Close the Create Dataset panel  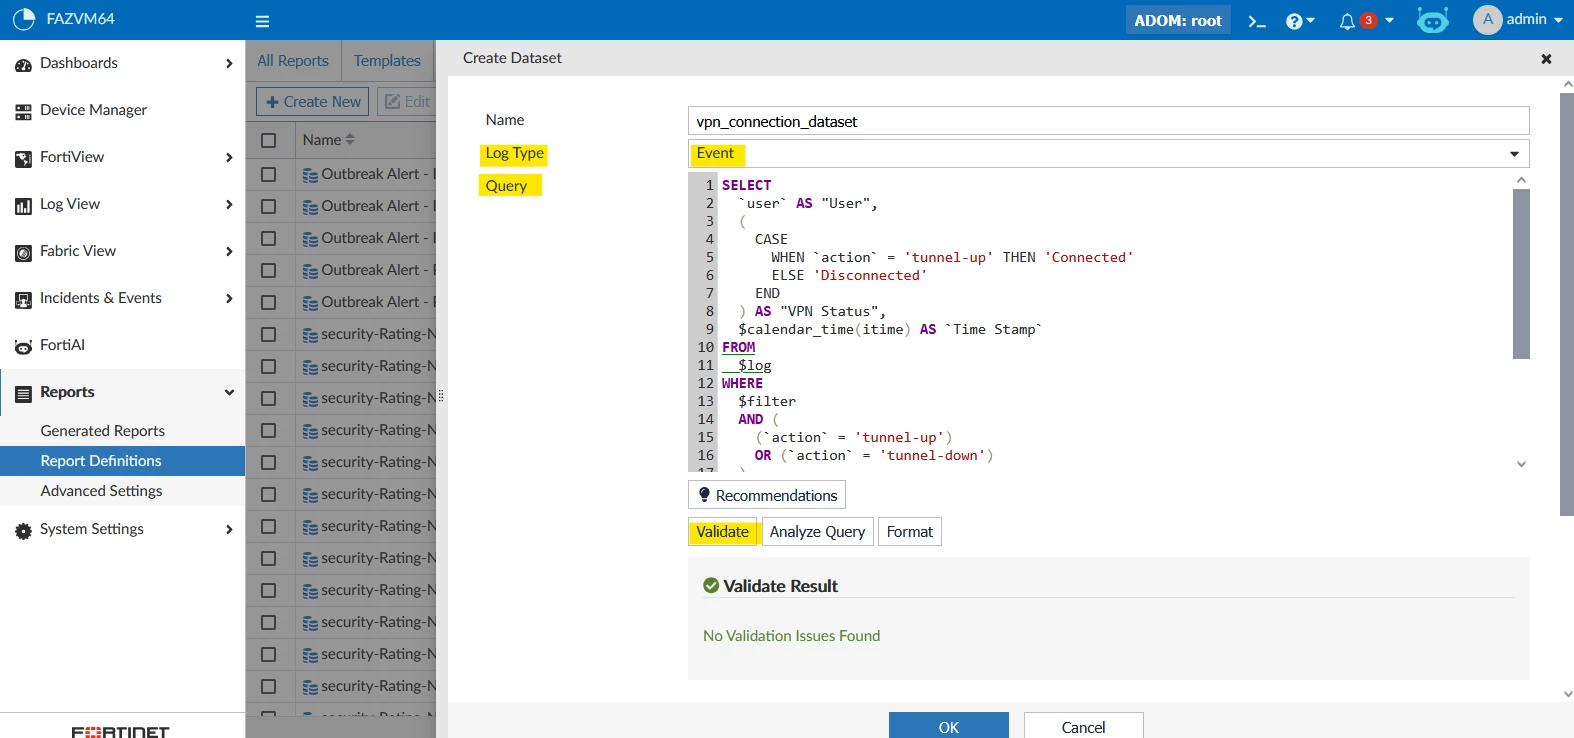click(x=1546, y=59)
